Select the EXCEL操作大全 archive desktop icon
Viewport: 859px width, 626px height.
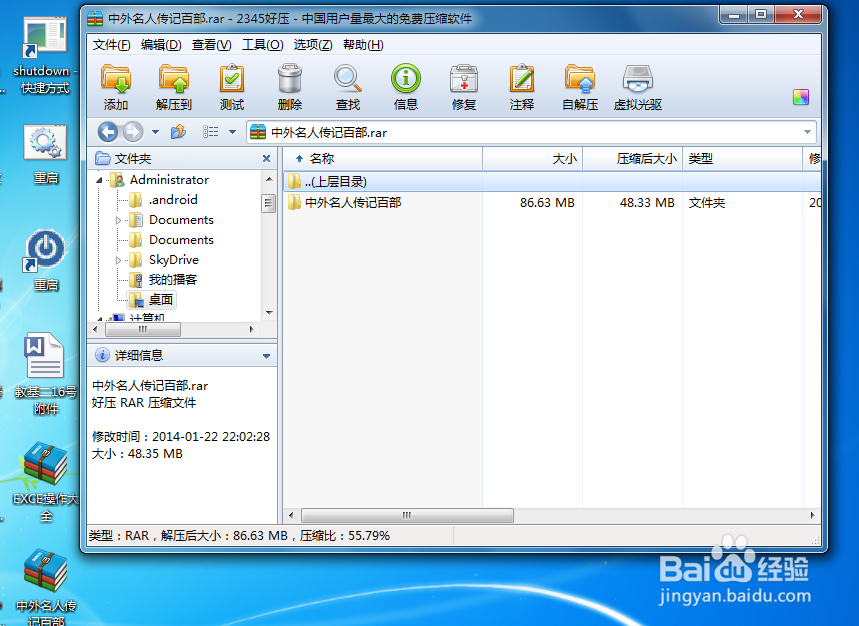45,483
